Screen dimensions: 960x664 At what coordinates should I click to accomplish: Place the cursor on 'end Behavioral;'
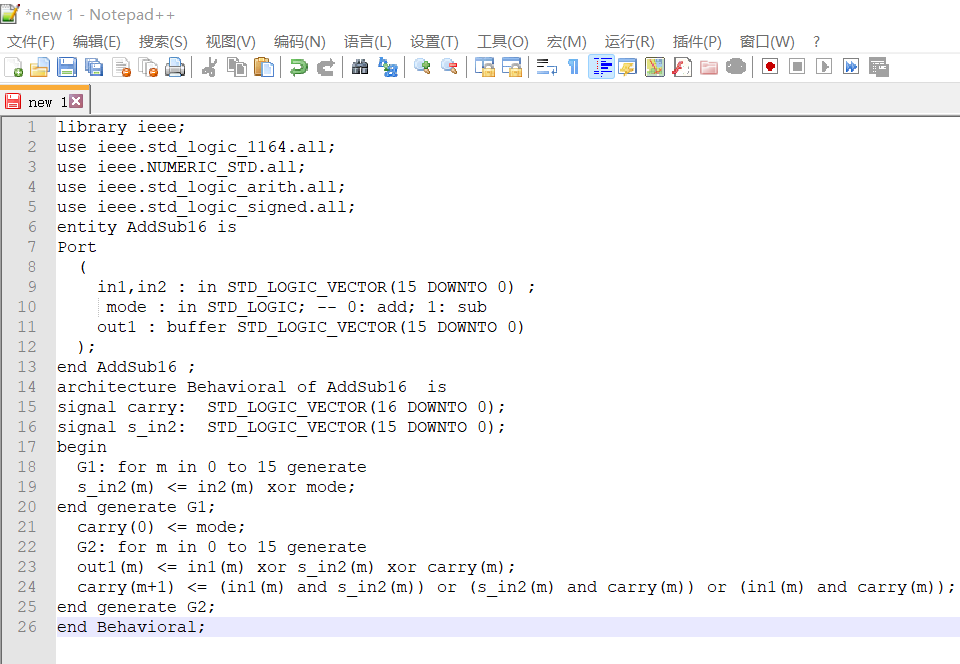click(131, 627)
